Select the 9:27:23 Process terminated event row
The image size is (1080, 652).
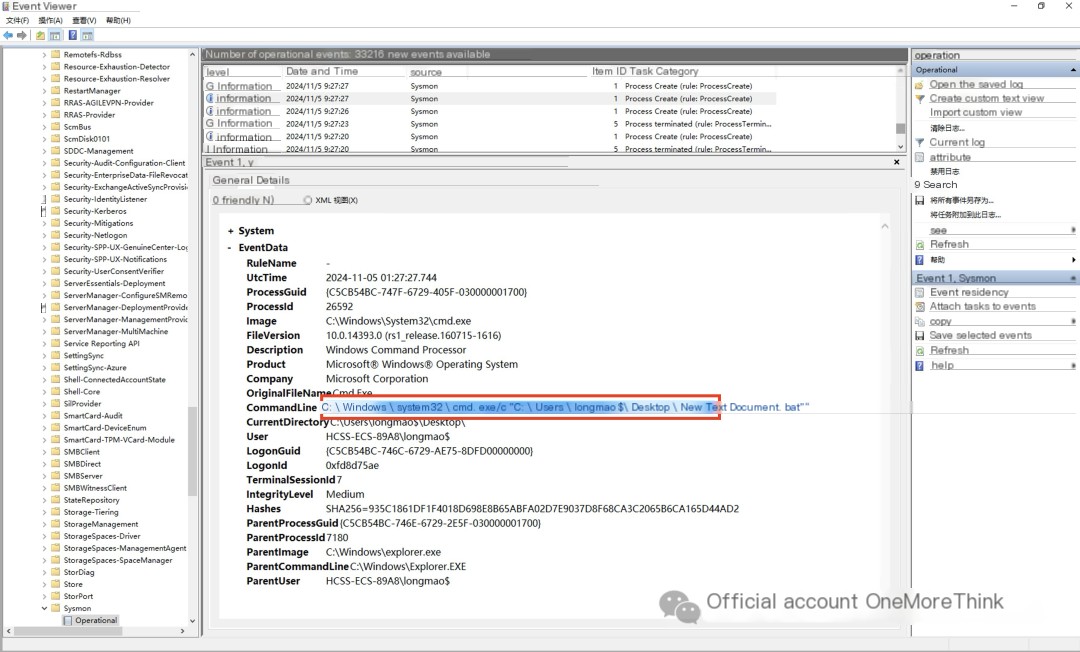click(490, 124)
